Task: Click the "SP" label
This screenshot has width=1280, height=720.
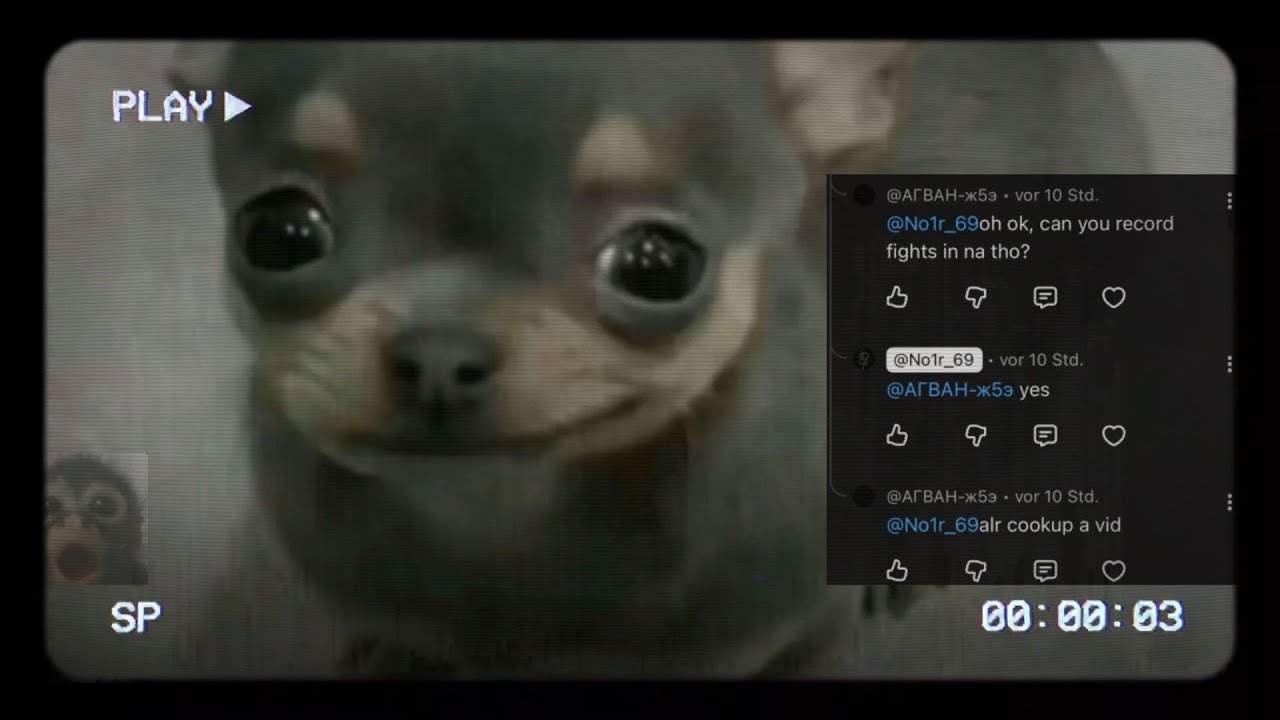Action: (x=136, y=618)
